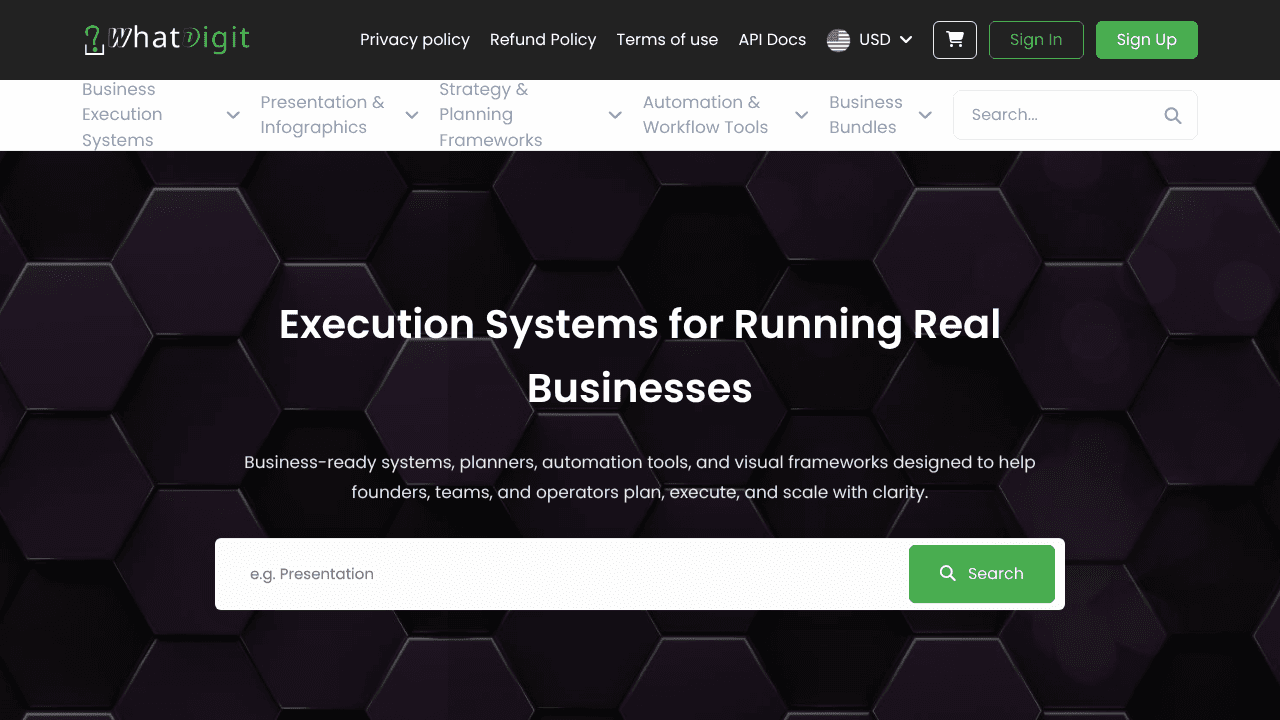Open the Refund Policy page
The height and width of the screenshot is (720, 1280).
point(543,40)
